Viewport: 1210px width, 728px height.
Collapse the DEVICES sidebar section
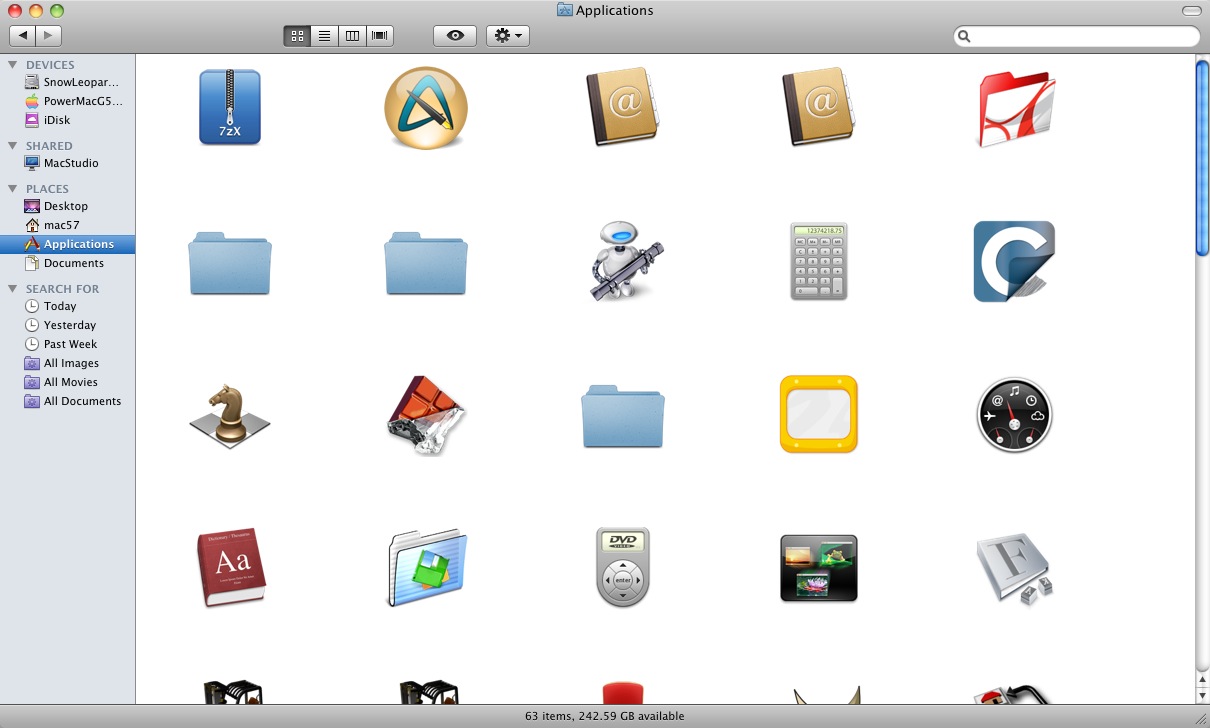click(x=13, y=65)
